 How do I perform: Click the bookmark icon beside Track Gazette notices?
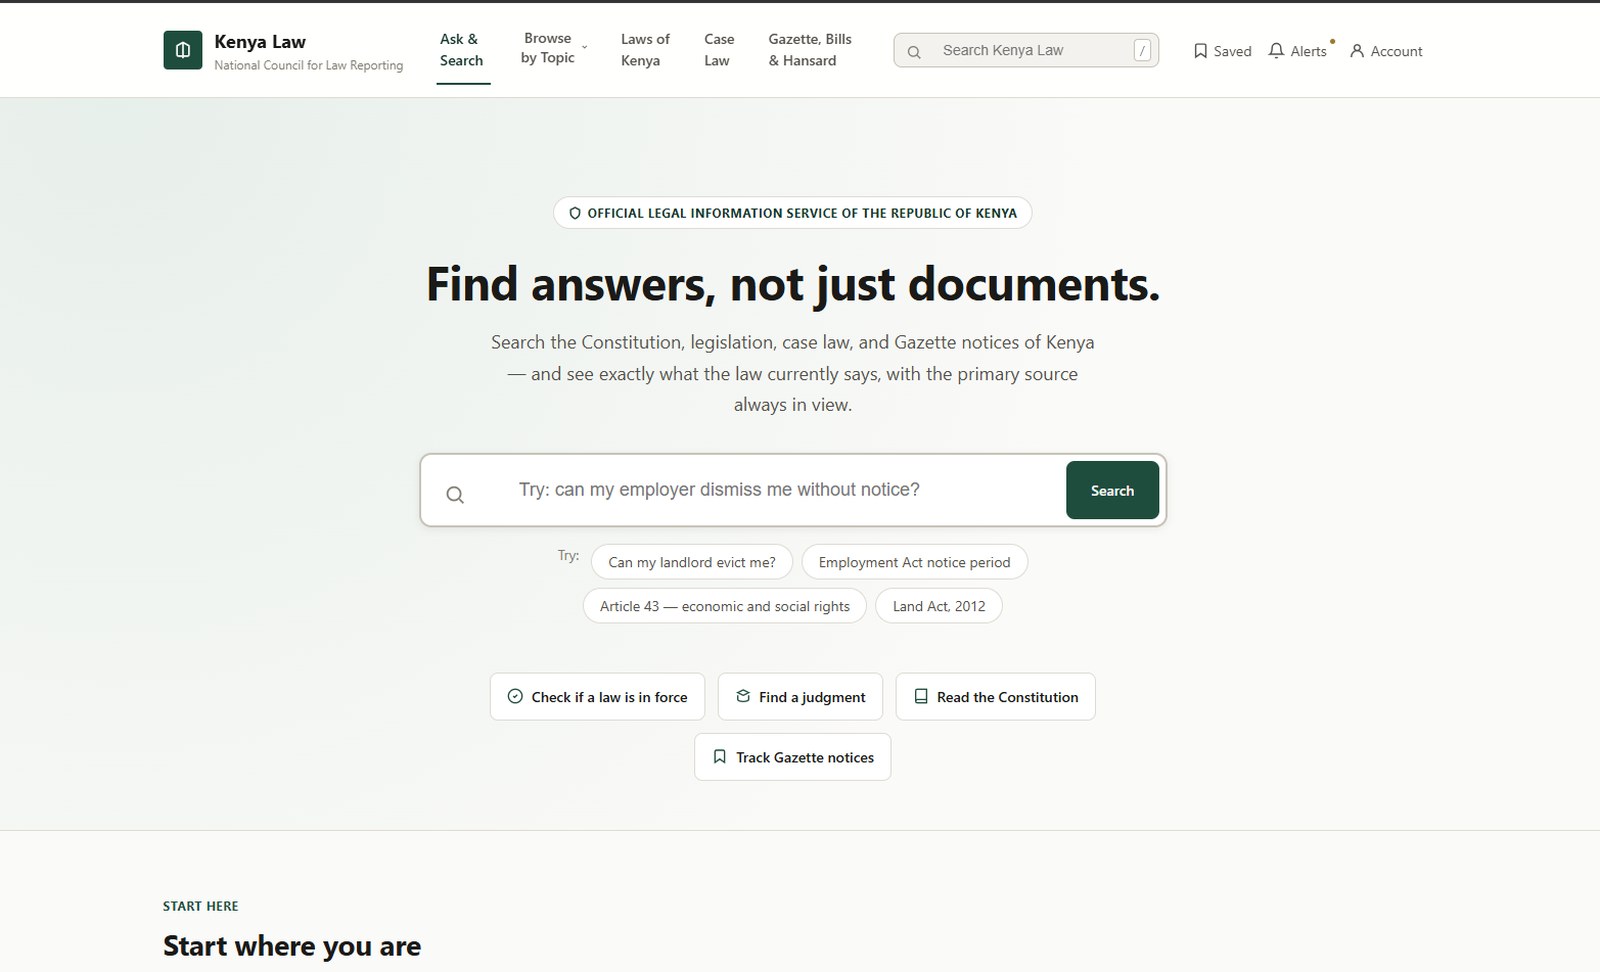(x=719, y=757)
